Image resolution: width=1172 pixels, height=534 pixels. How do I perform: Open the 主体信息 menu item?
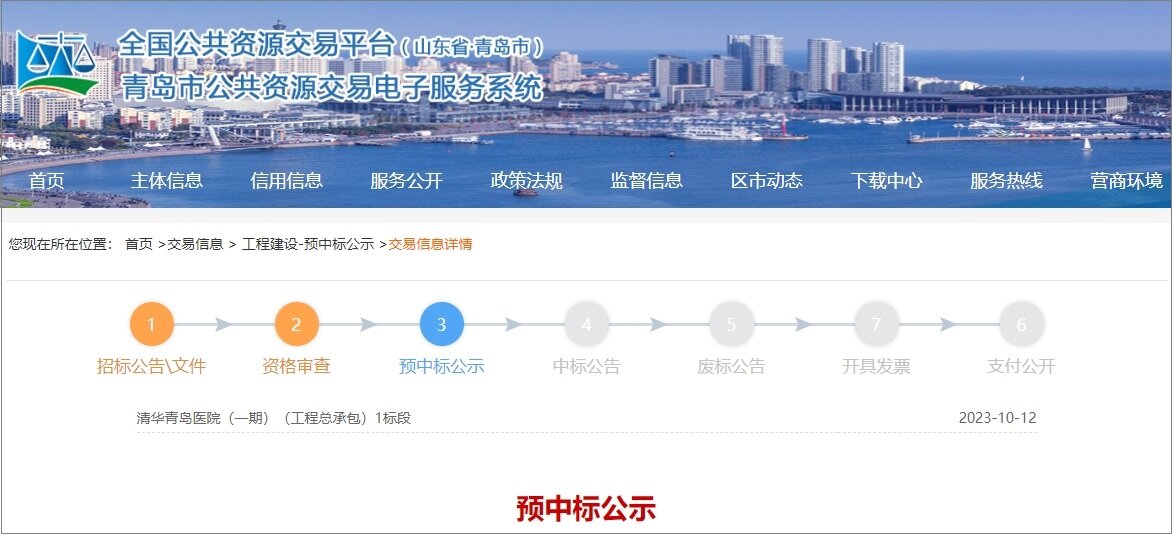pos(166,181)
